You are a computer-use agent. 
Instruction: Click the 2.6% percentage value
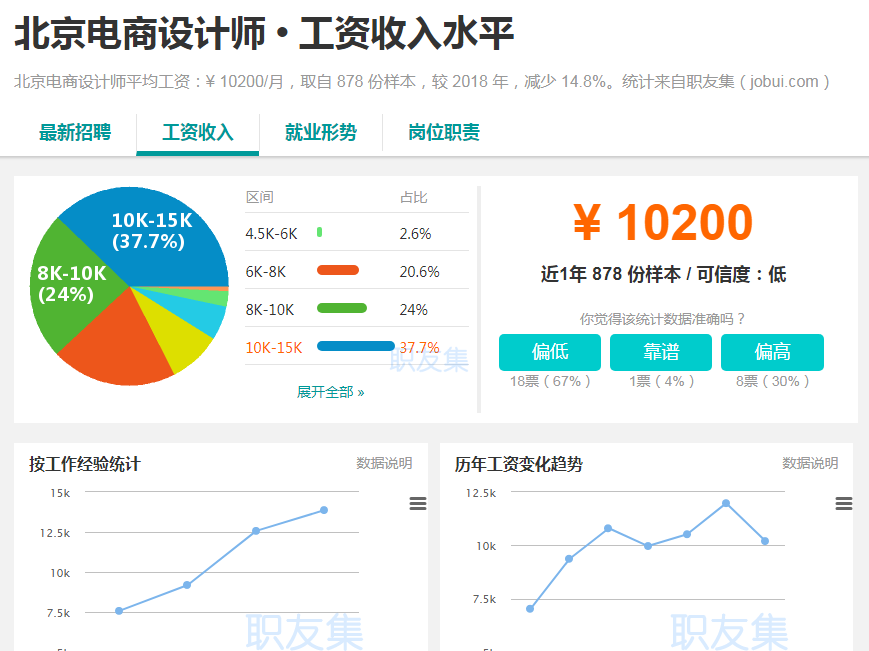click(416, 234)
